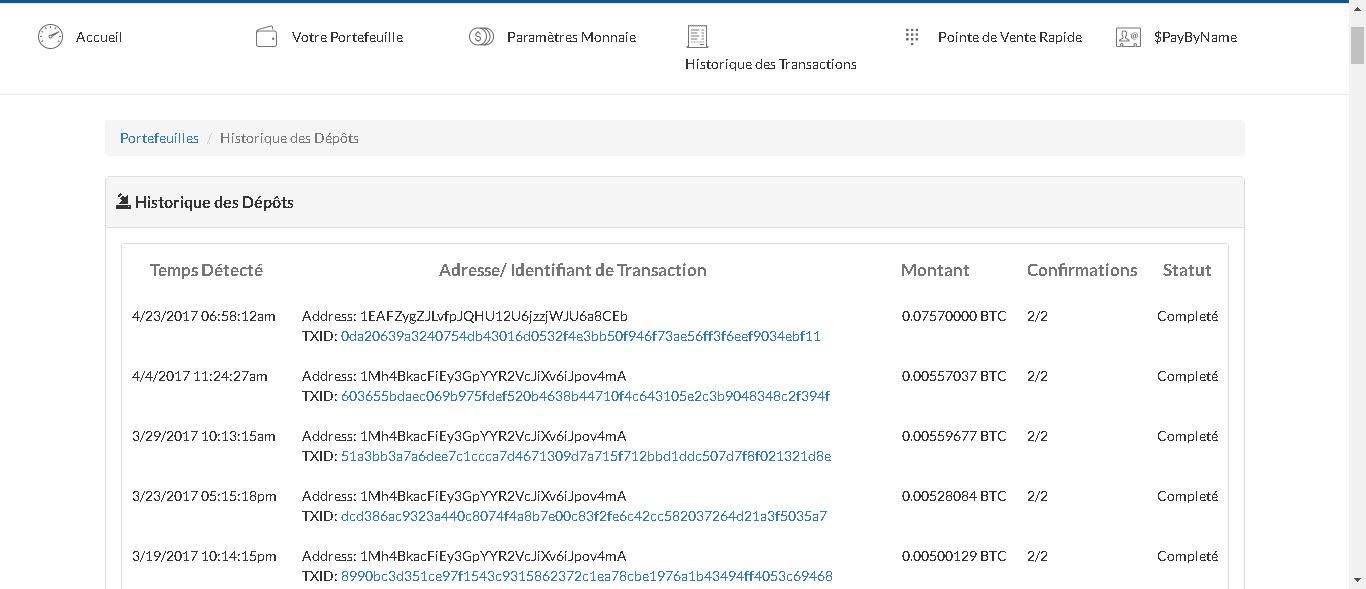The height and width of the screenshot is (589, 1366).
Task: Open the Accueil menu item
Action: tap(99, 37)
